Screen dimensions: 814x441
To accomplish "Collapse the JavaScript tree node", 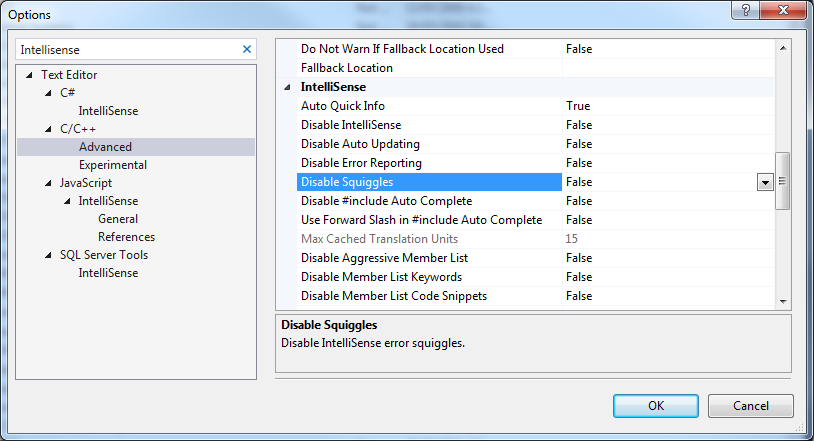I will point(48,183).
